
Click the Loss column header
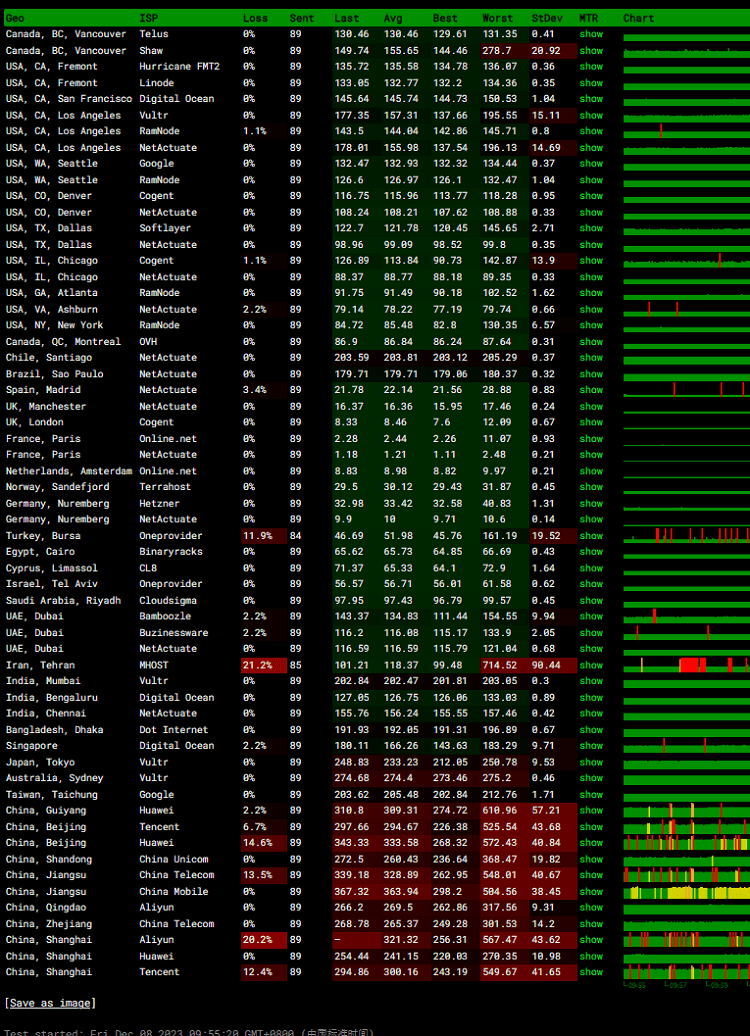255,18
